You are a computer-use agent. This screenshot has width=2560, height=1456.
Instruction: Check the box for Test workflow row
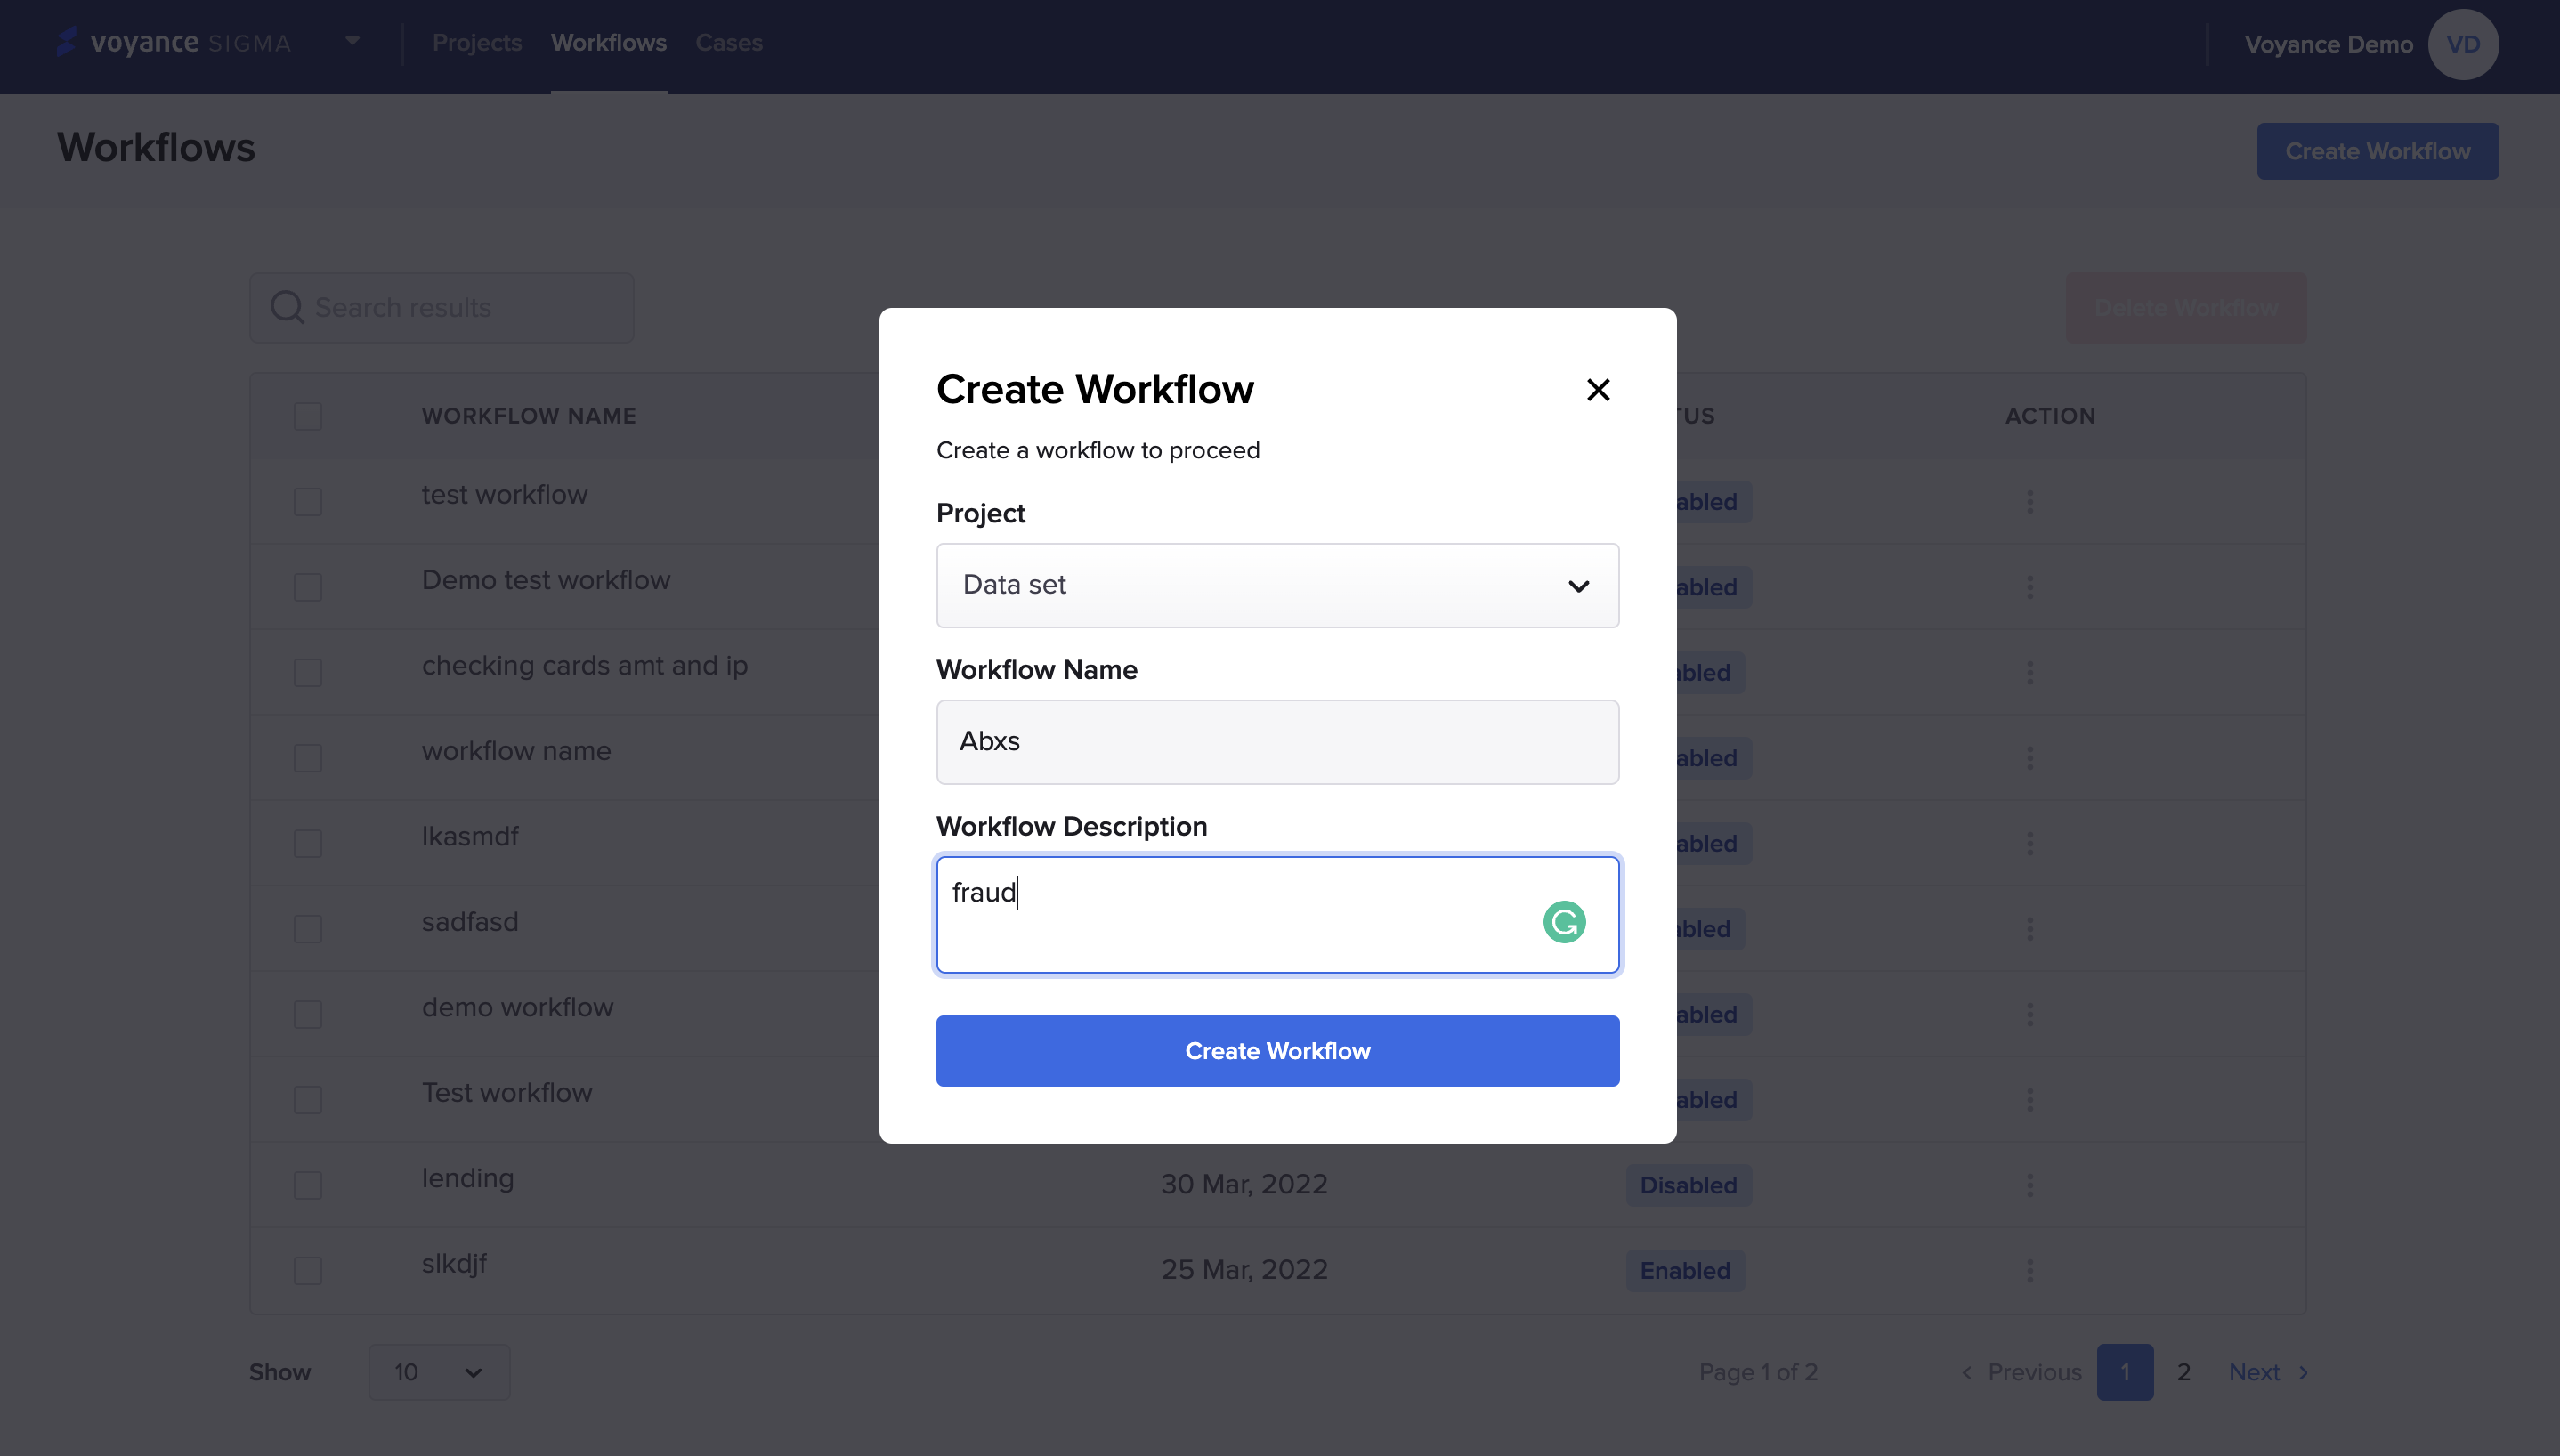pyautogui.click(x=308, y=1100)
